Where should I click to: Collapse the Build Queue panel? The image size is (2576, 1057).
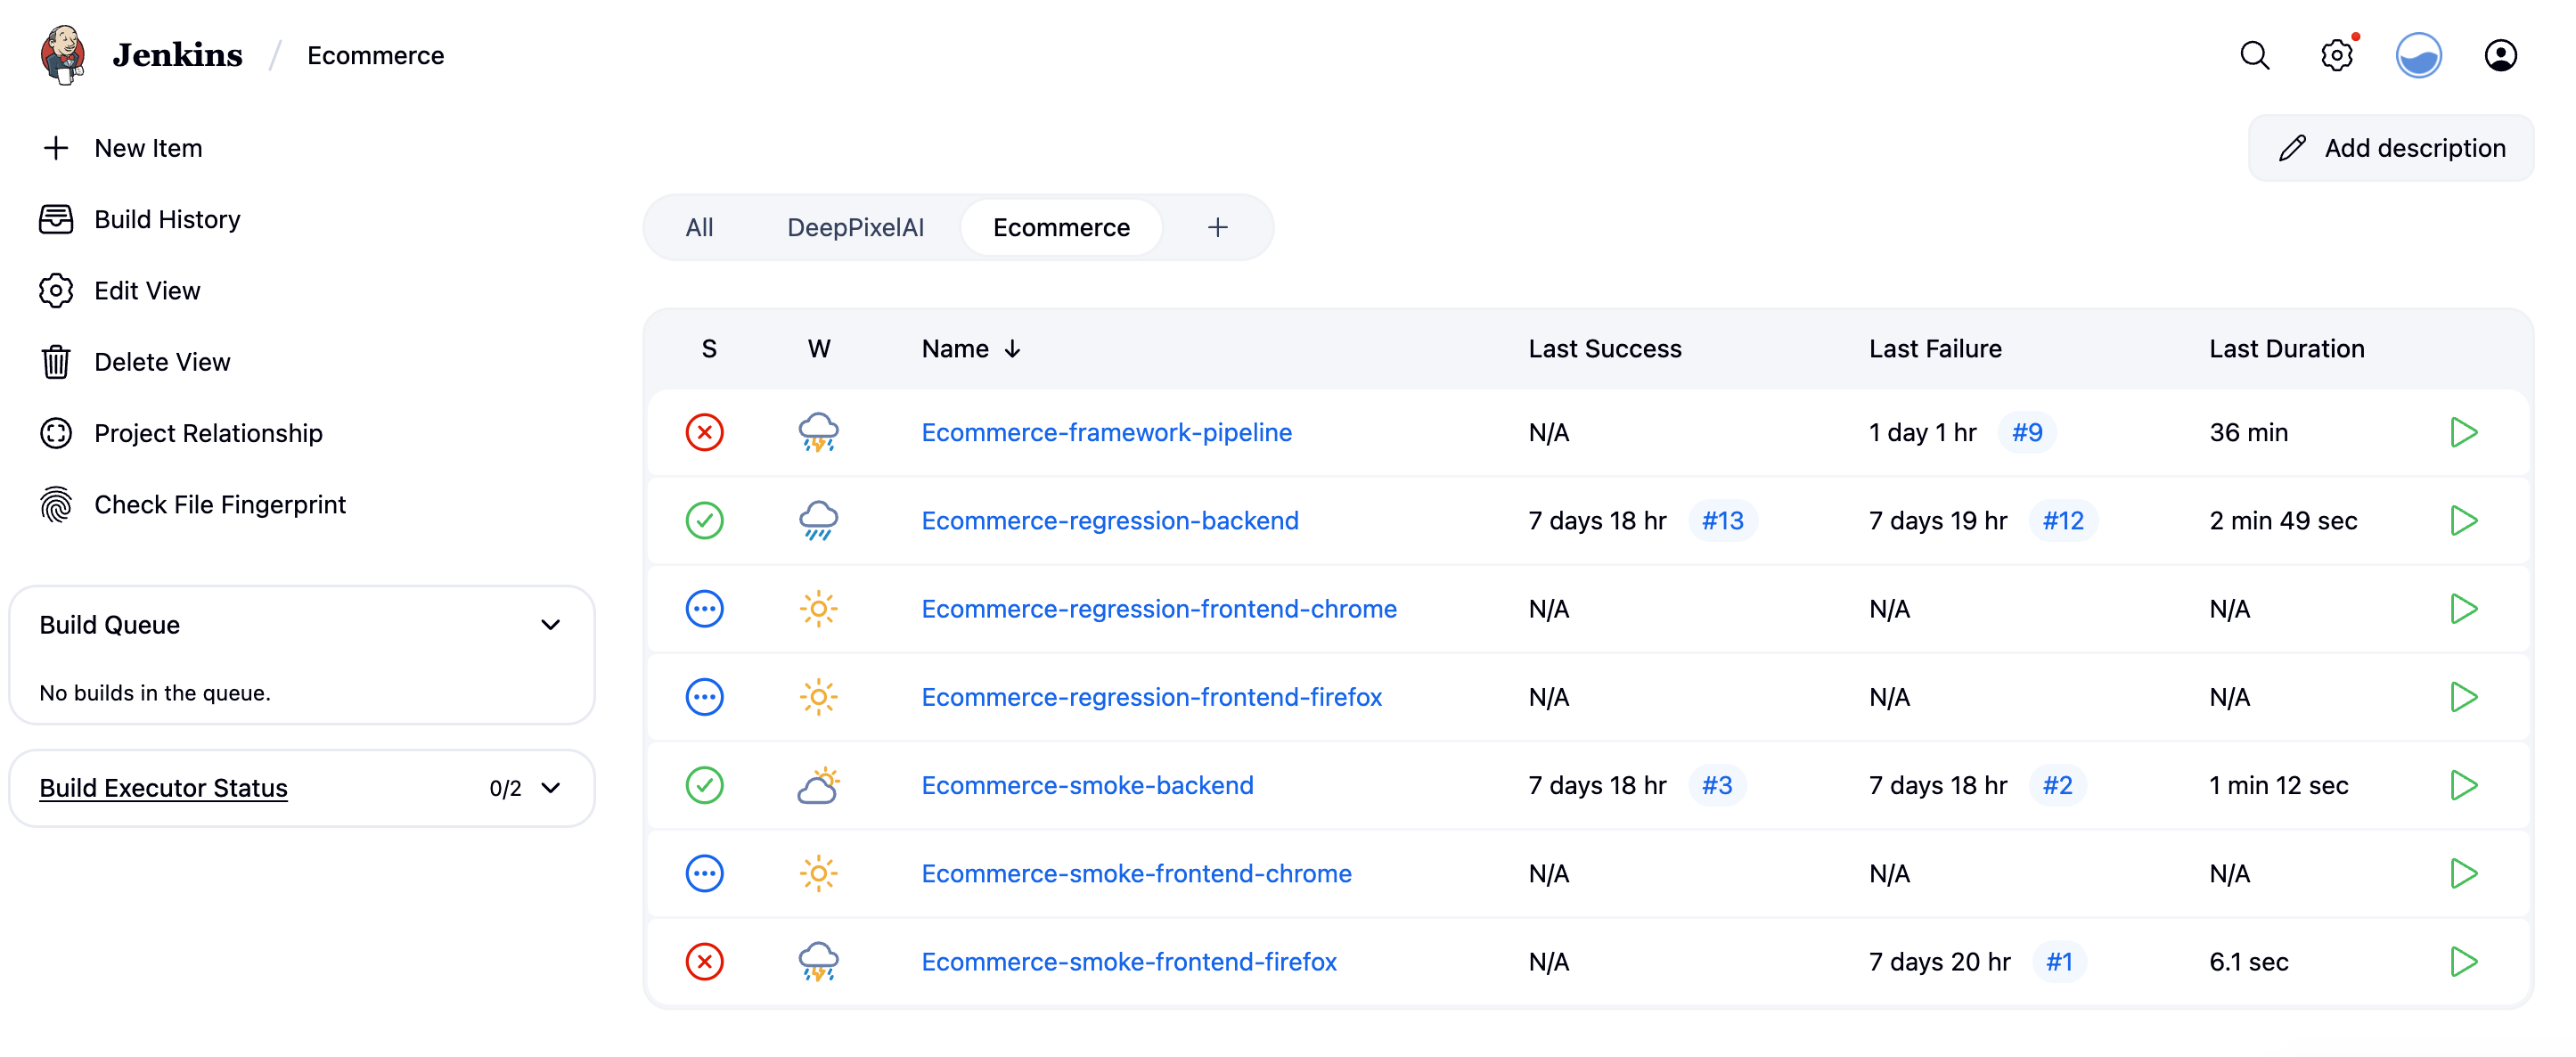[x=551, y=624]
